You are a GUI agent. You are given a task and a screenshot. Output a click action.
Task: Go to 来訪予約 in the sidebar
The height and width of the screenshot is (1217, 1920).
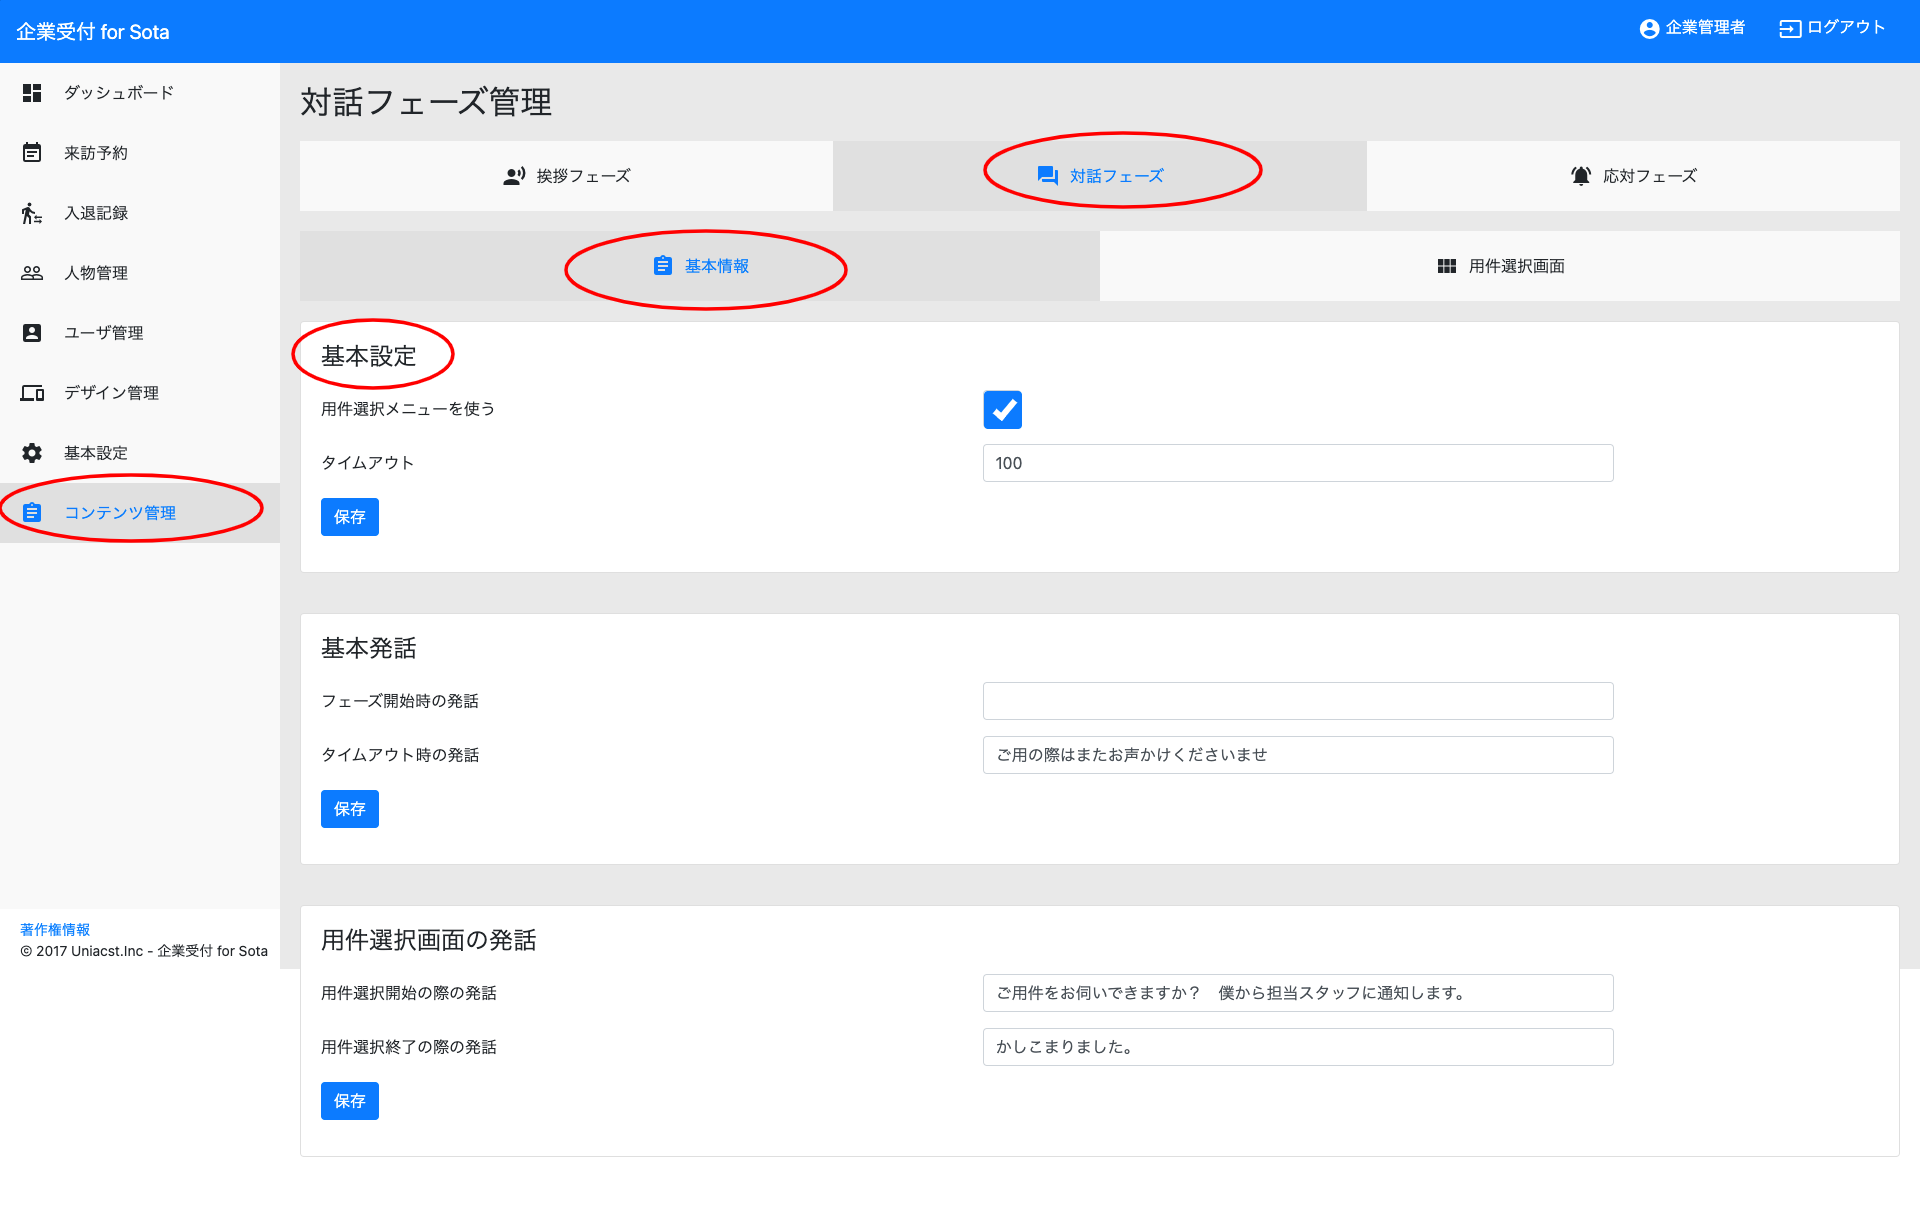140,153
